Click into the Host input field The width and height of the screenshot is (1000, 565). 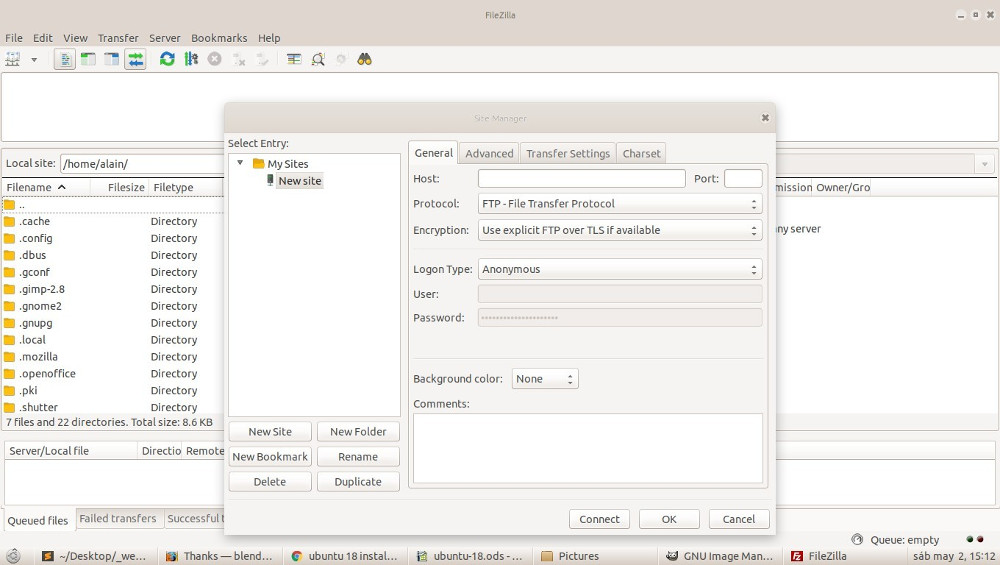pyautogui.click(x=581, y=179)
